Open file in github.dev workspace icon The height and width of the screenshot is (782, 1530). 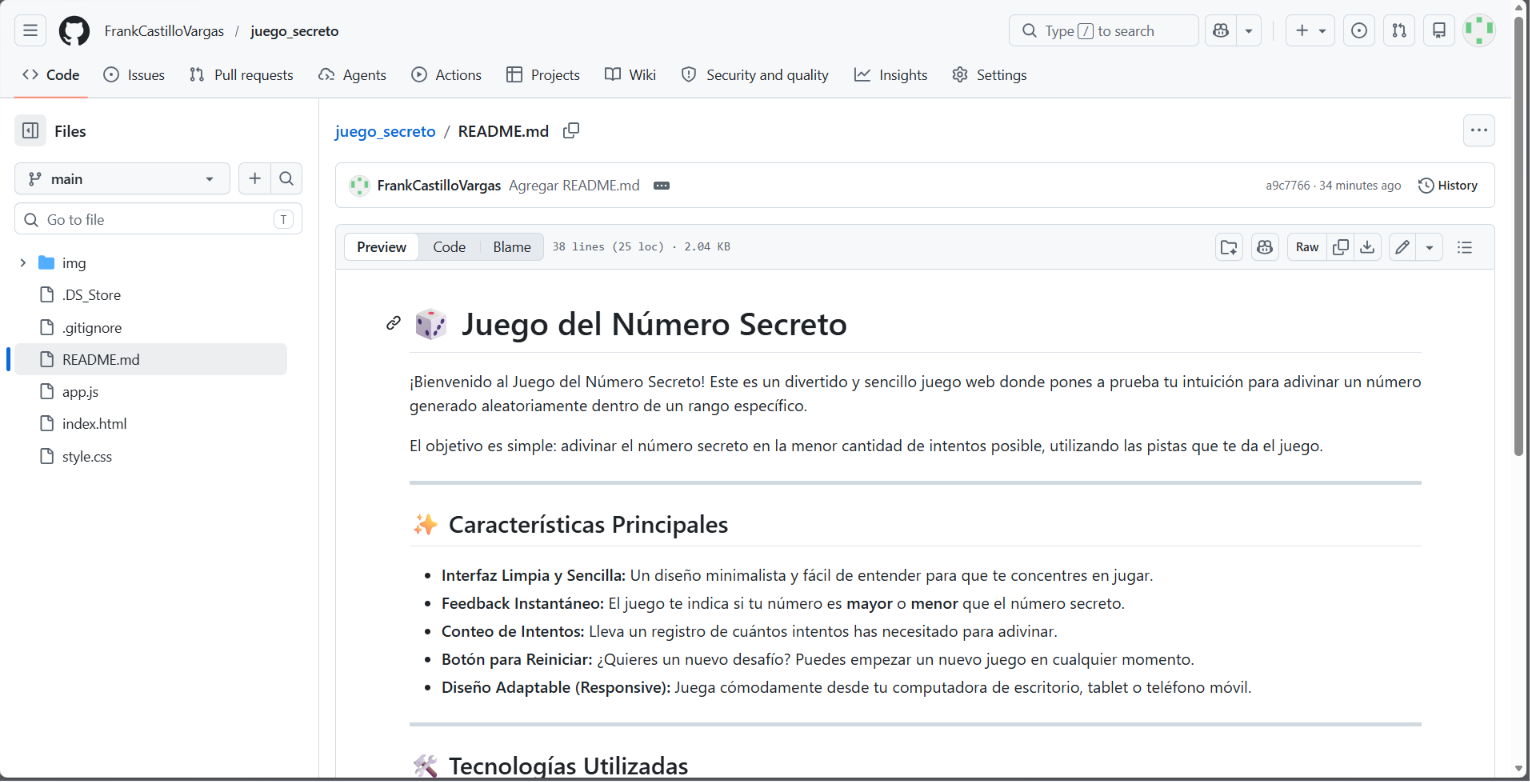1229,247
